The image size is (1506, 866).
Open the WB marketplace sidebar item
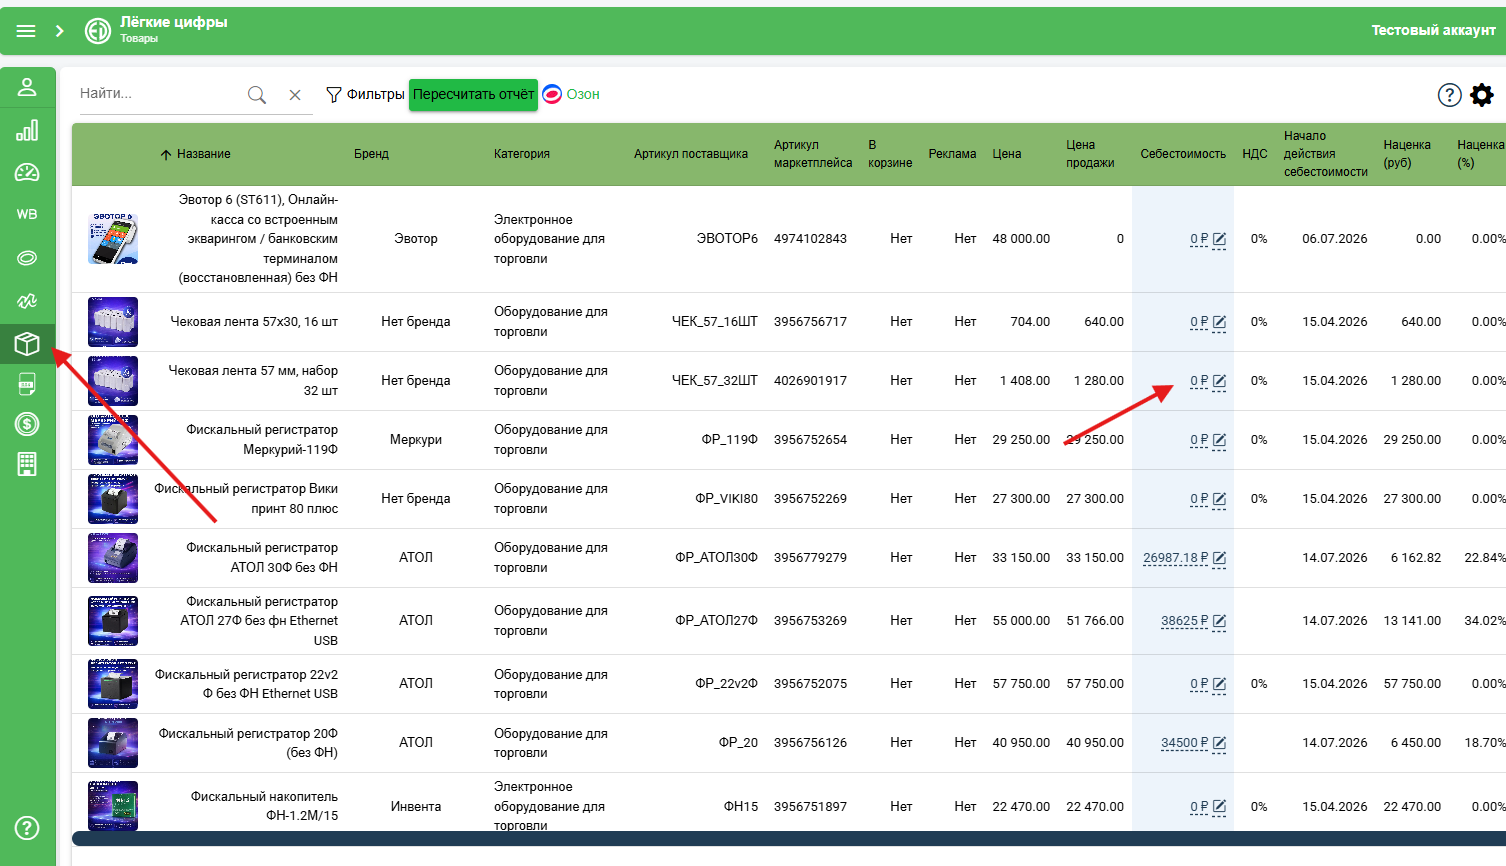tap(27, 214)
